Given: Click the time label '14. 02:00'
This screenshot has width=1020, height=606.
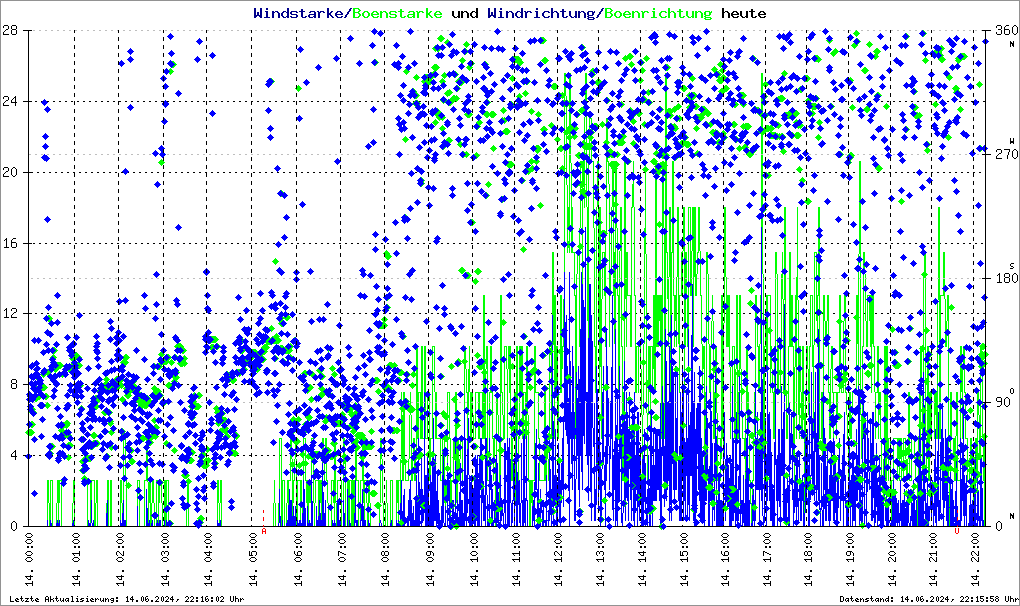Looking at the screenshot, I should pos(119,559).
